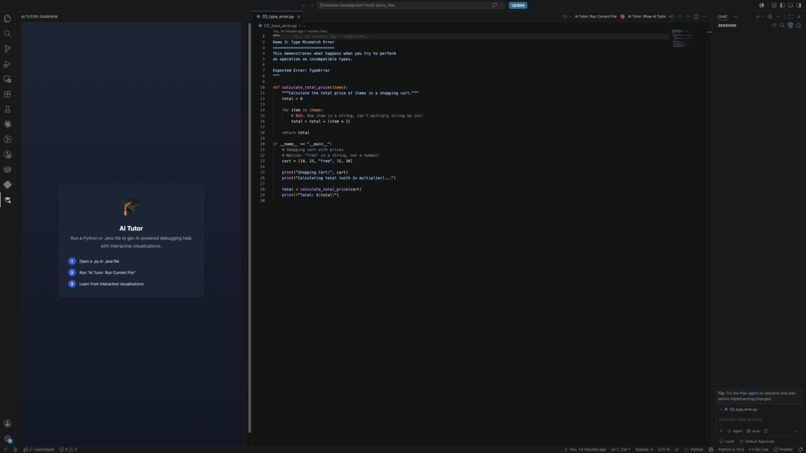The height and width of the screenshot is (453, 806).
Task: Open the Extensions view
Action: (7, 95)
